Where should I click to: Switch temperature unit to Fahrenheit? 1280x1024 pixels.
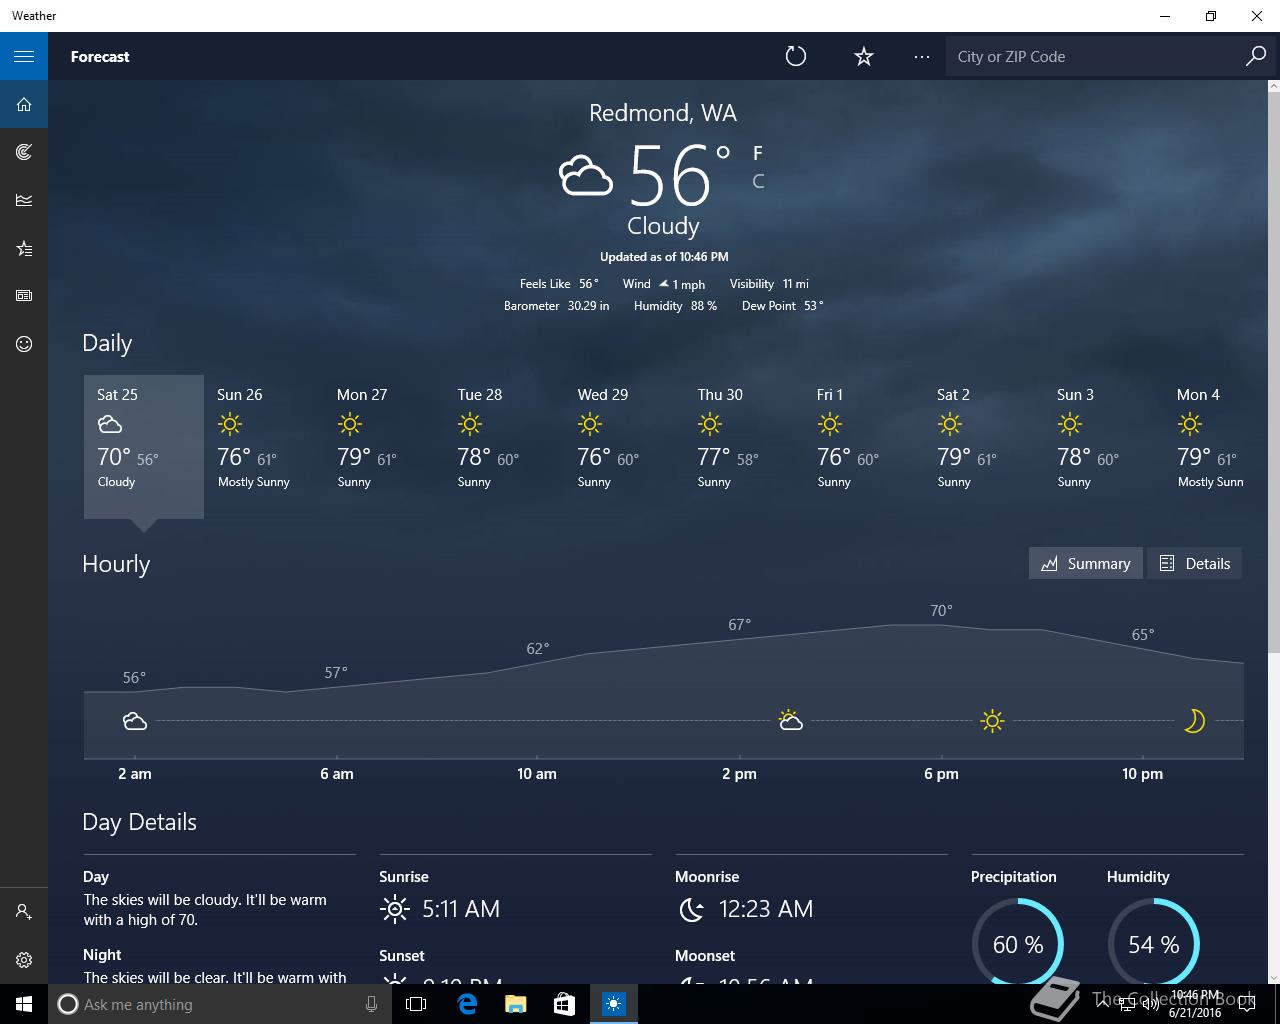758,153
